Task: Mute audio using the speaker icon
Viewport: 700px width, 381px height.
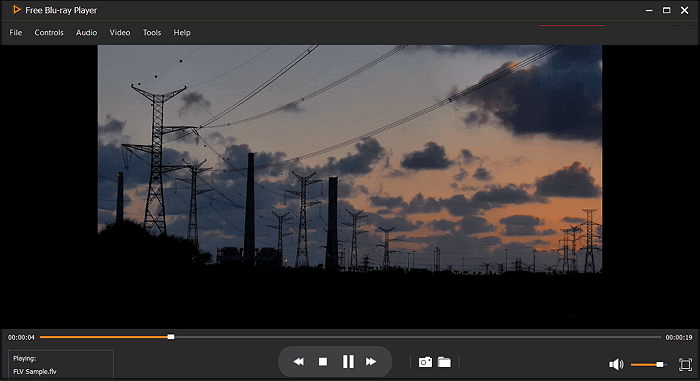Action: point(616,364)
